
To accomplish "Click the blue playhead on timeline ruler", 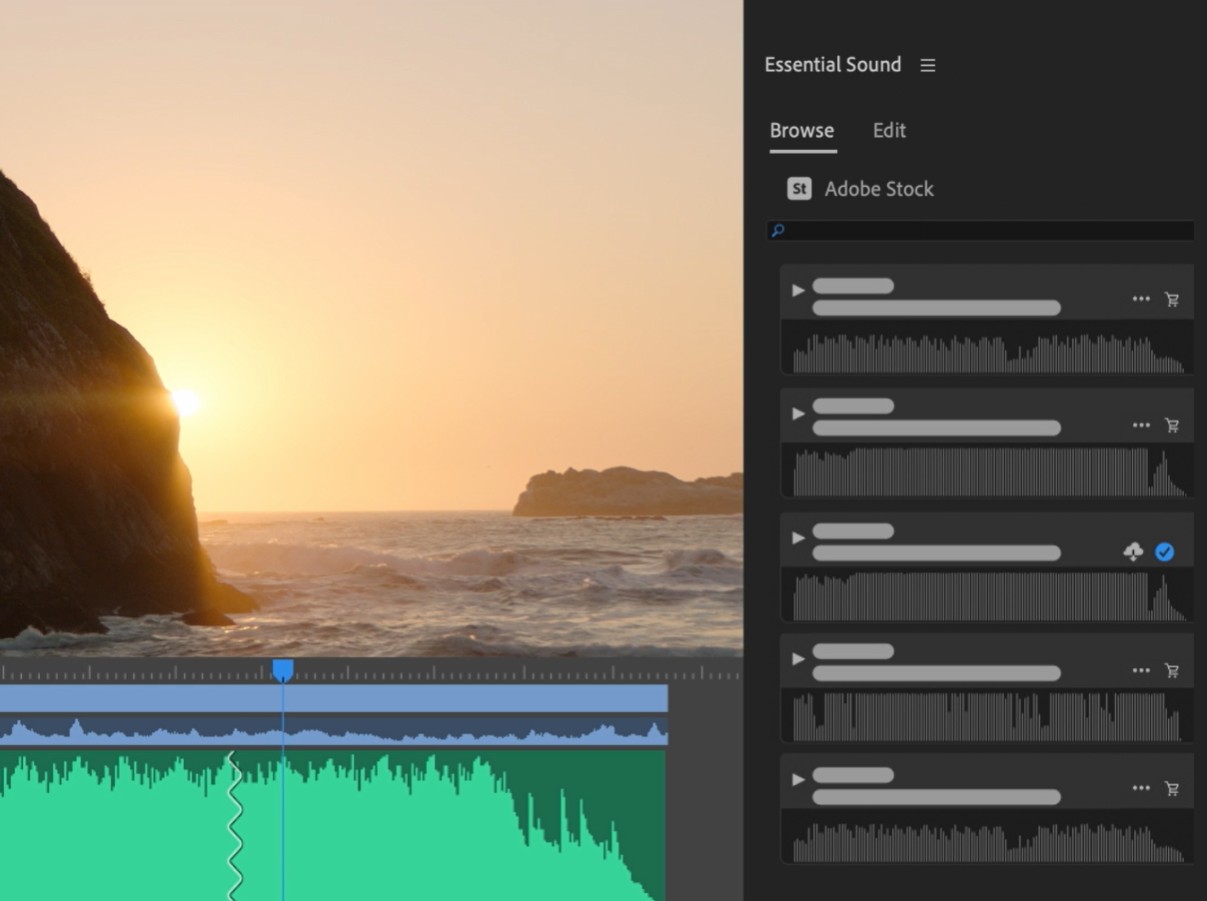I will pos(283,670).
